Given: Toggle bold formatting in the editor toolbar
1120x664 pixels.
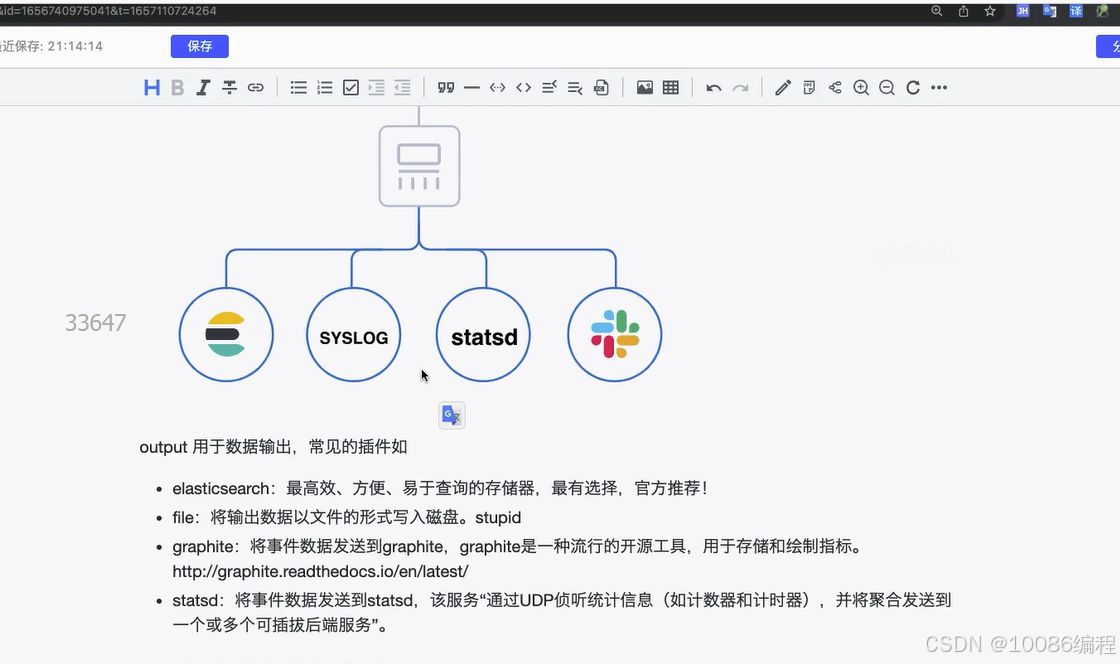Looking at the screenshot, I should coord(178,88).
